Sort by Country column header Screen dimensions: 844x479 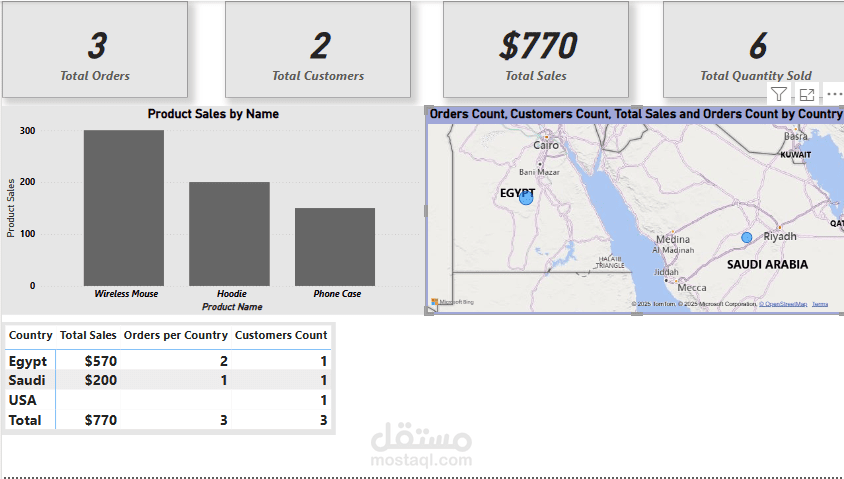(31, 335)
